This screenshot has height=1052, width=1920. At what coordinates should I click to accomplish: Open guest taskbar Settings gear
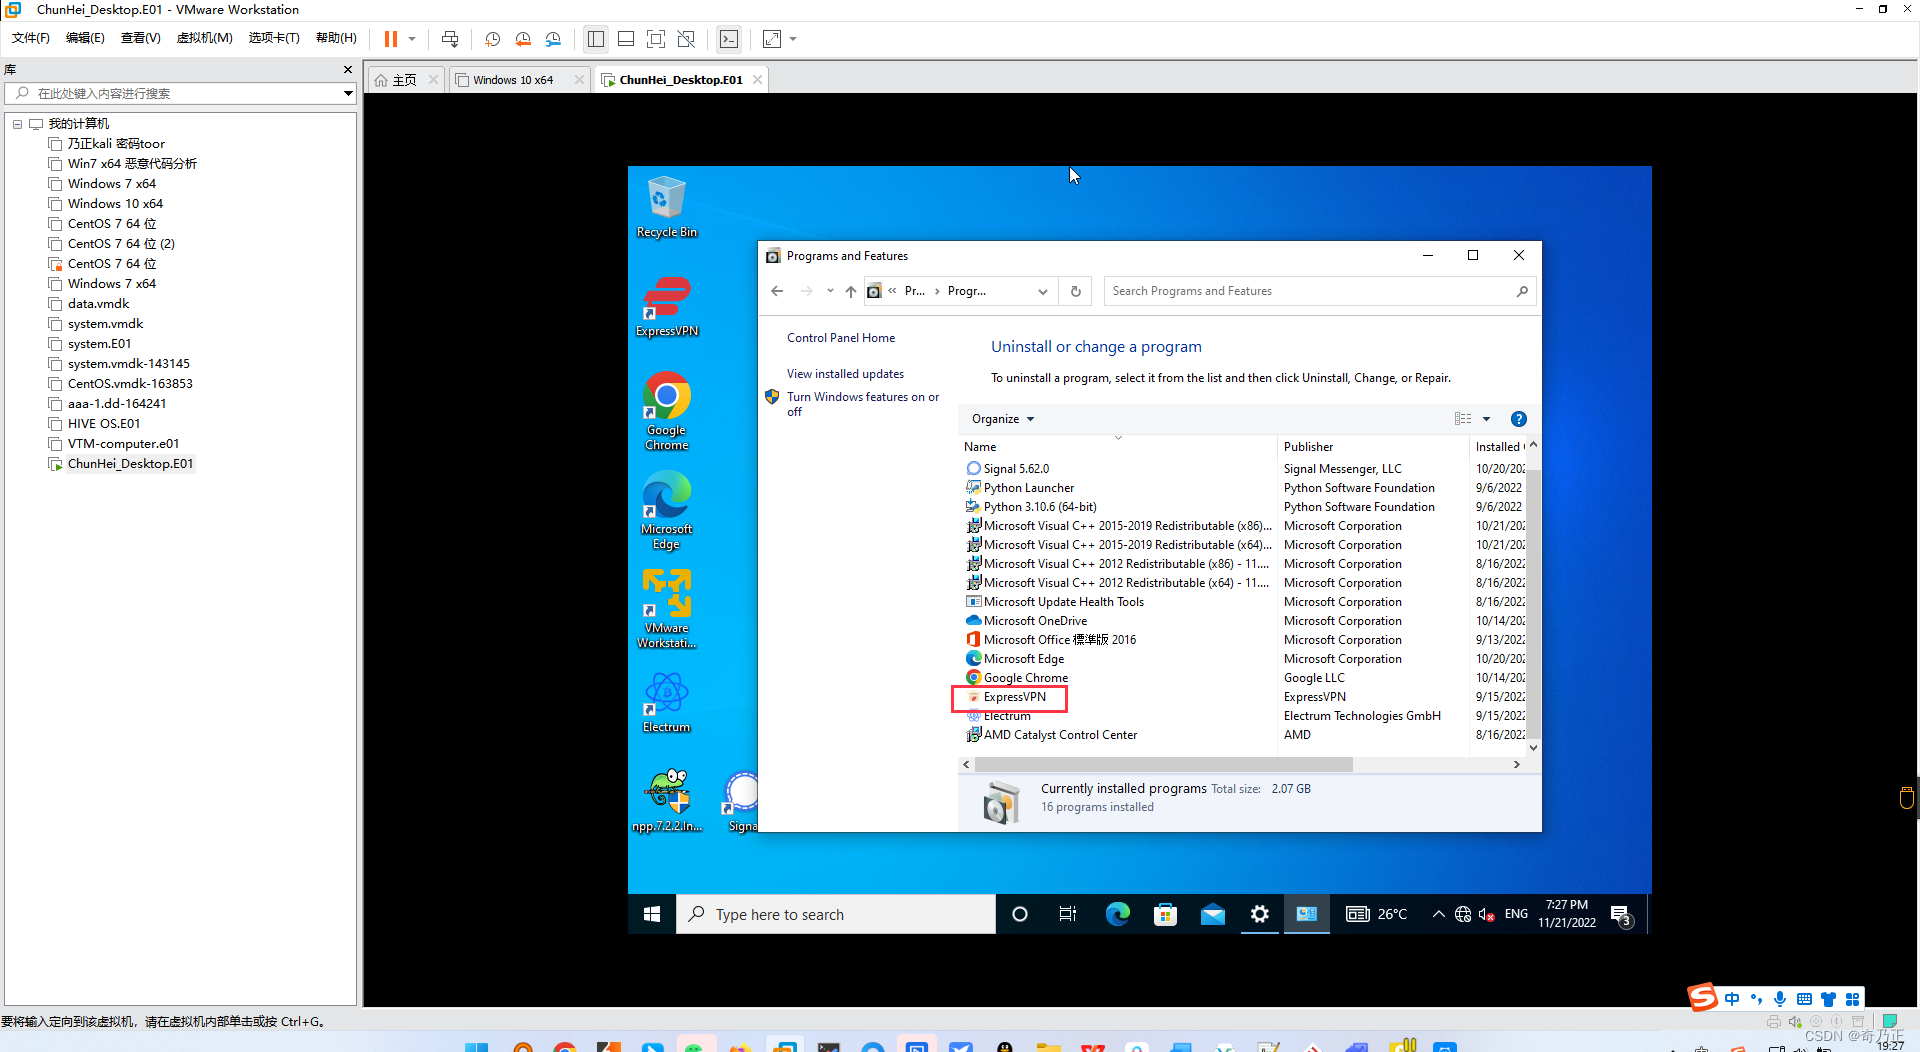tap(1260, 914)
